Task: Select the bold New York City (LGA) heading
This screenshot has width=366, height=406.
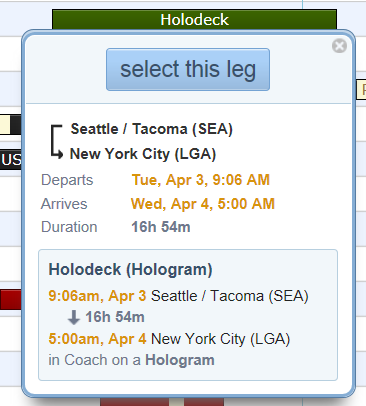Action: point(143,154)
